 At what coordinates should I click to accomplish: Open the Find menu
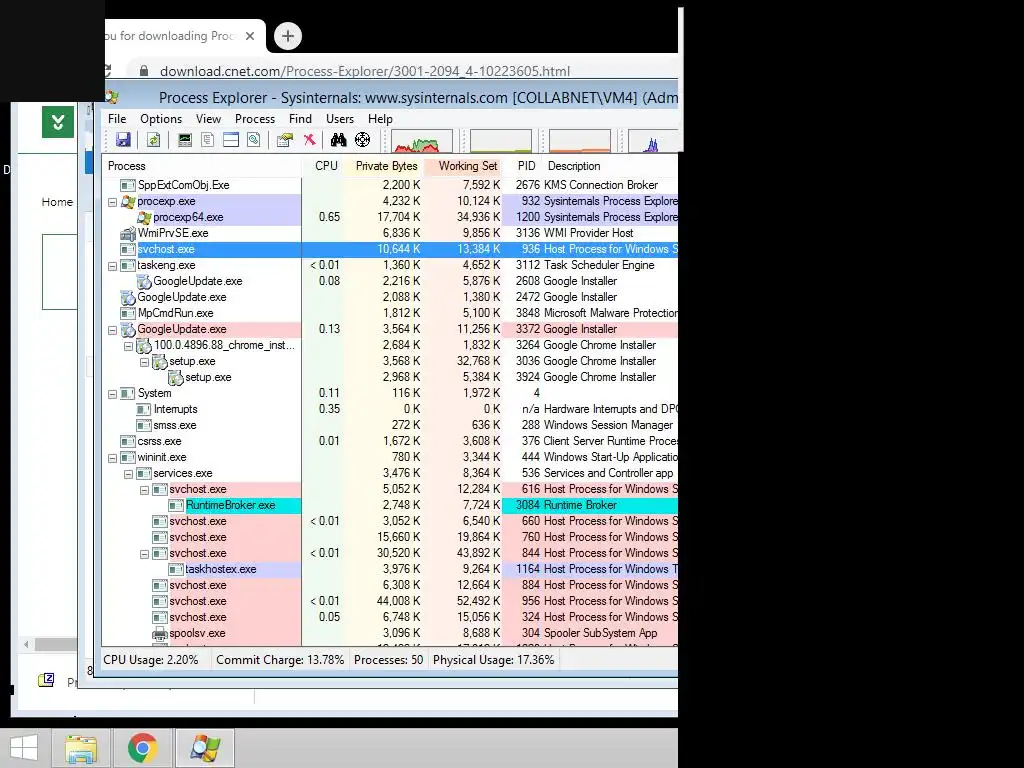(x=300, y=119)
